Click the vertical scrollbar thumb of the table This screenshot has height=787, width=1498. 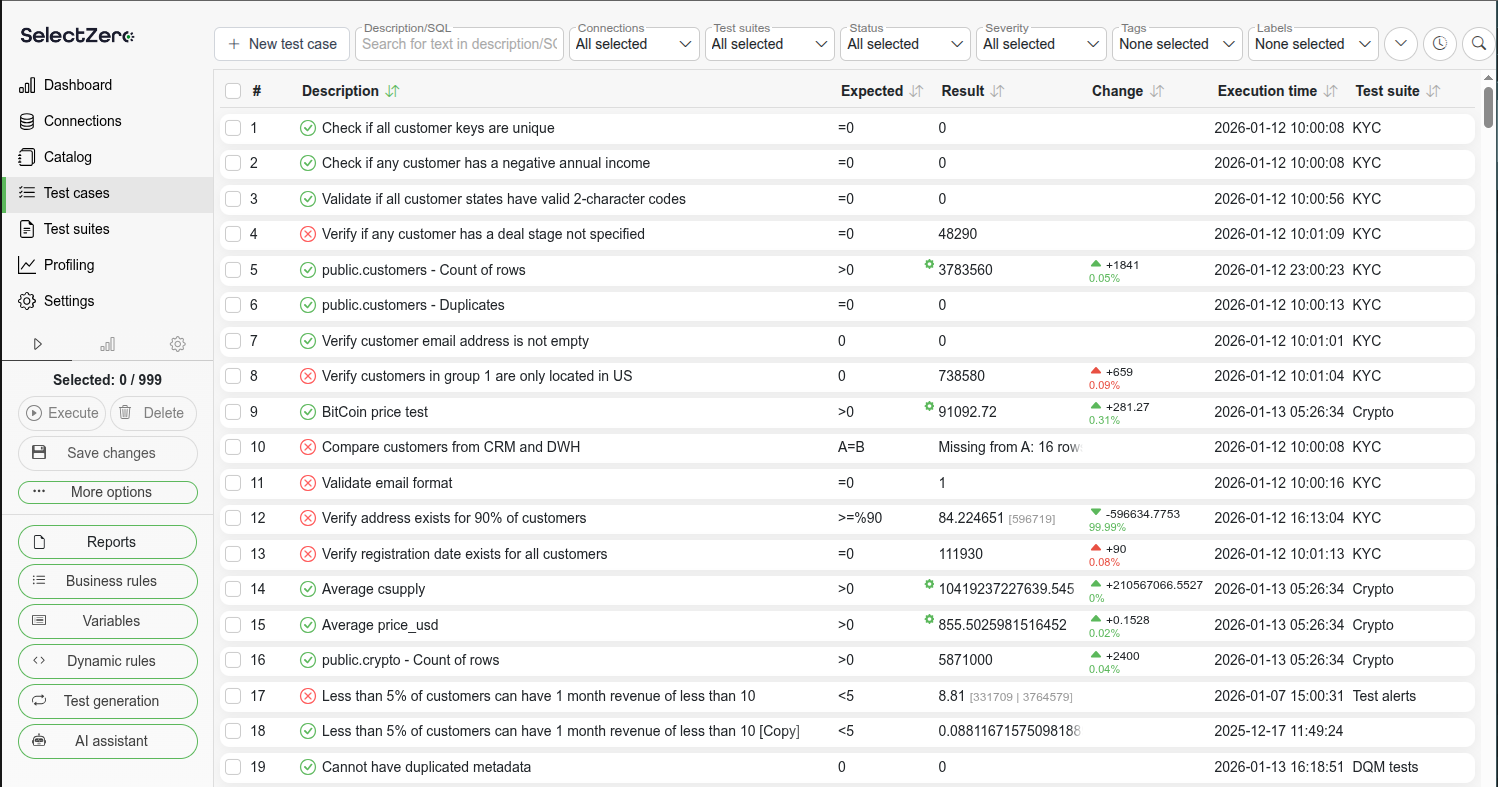[1488, 105]
